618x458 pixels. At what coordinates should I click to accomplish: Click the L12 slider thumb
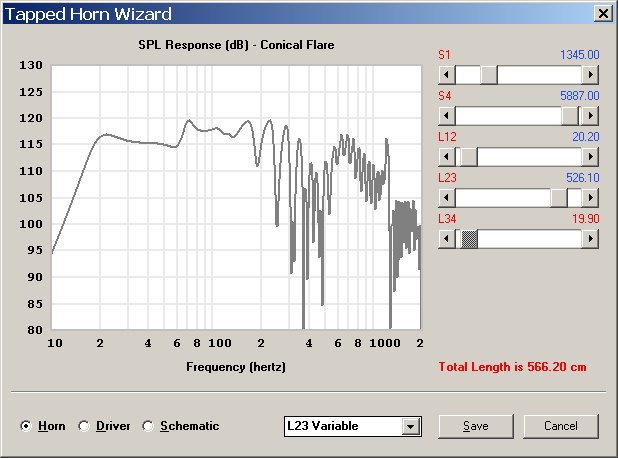point(469,156)
